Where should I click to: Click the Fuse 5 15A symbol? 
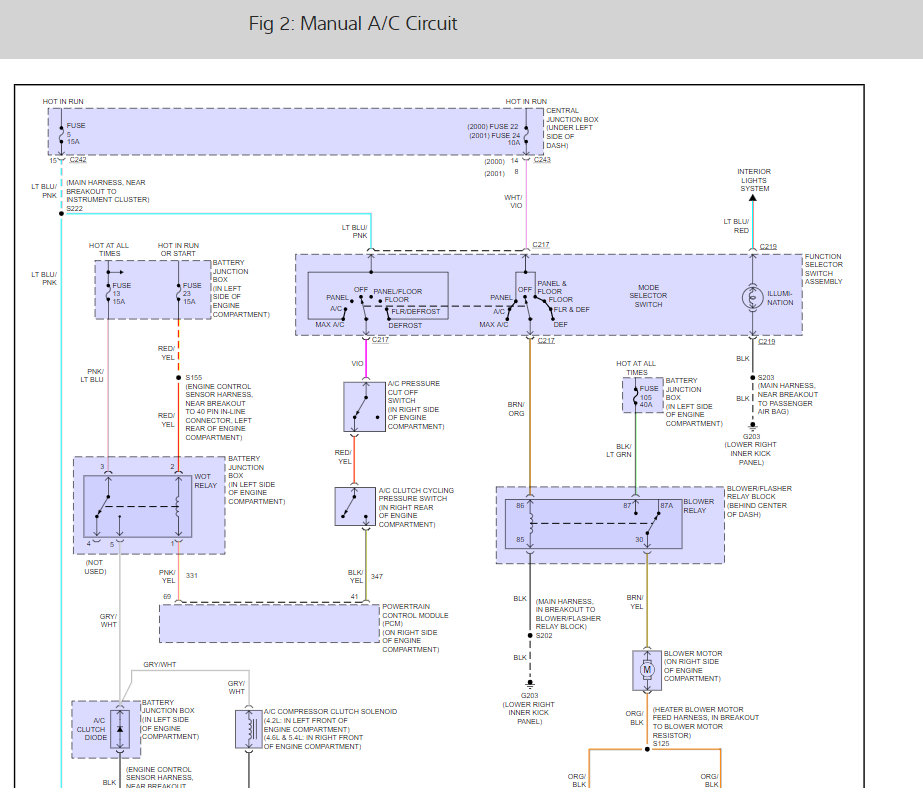click(62, 134)
